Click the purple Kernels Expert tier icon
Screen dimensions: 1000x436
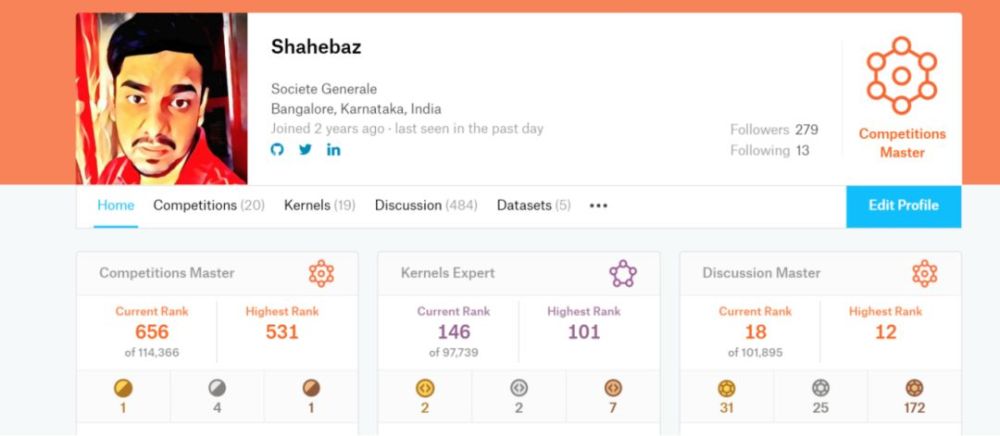coord(622,273)
